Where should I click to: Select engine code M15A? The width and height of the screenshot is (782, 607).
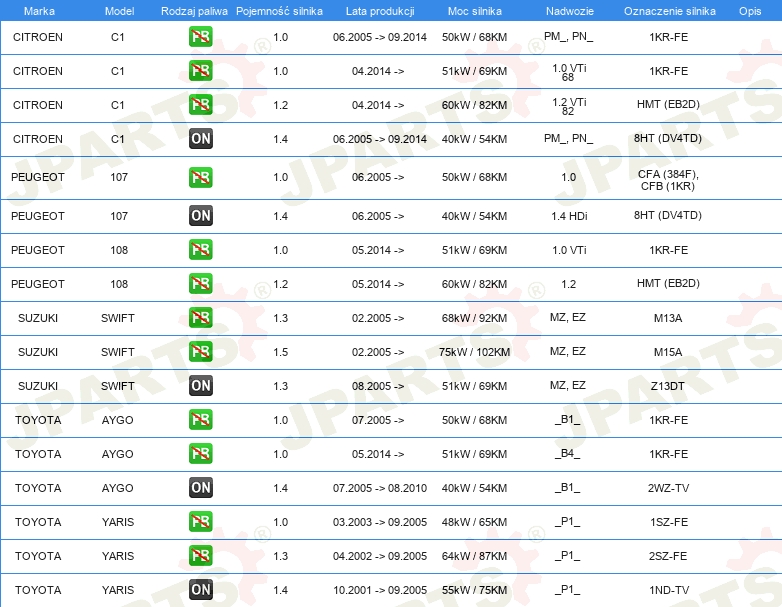pos(668,352)
